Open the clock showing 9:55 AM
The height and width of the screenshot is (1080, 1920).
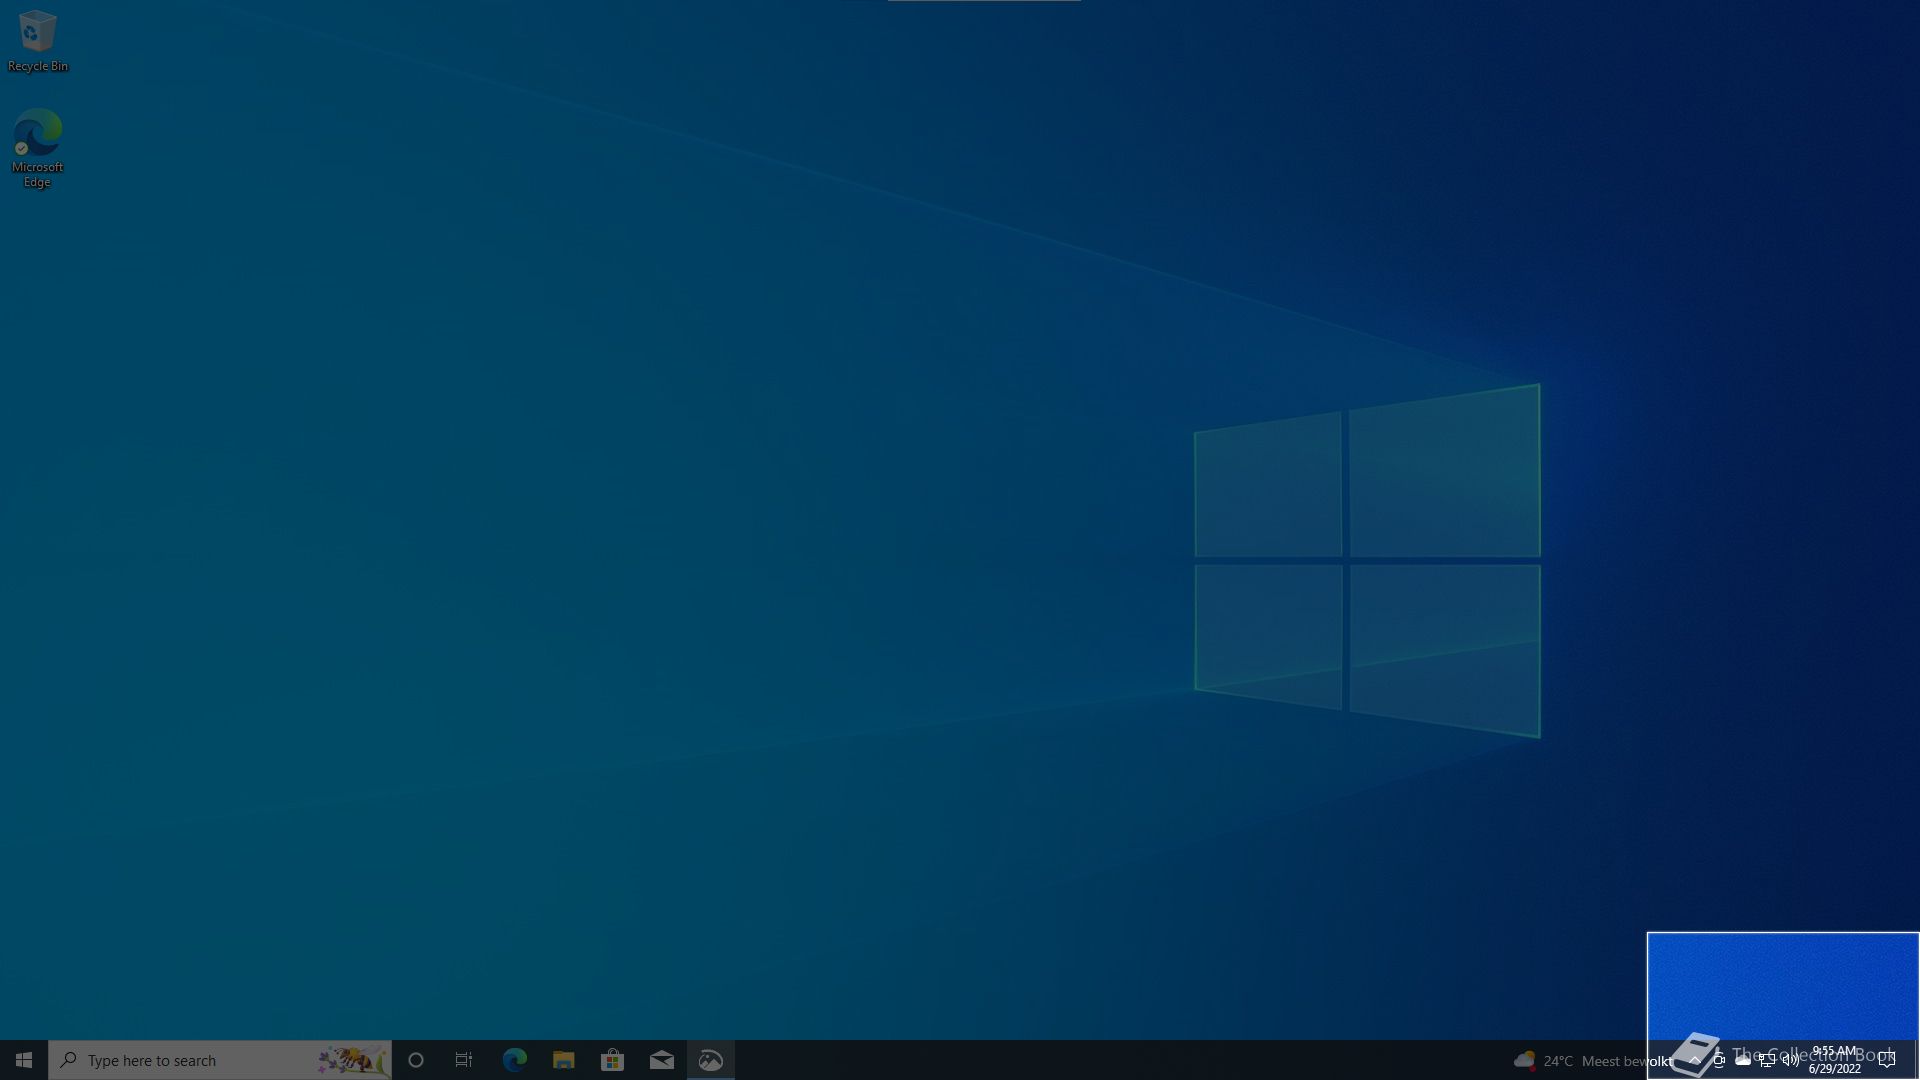(x=1834, y=1060)
